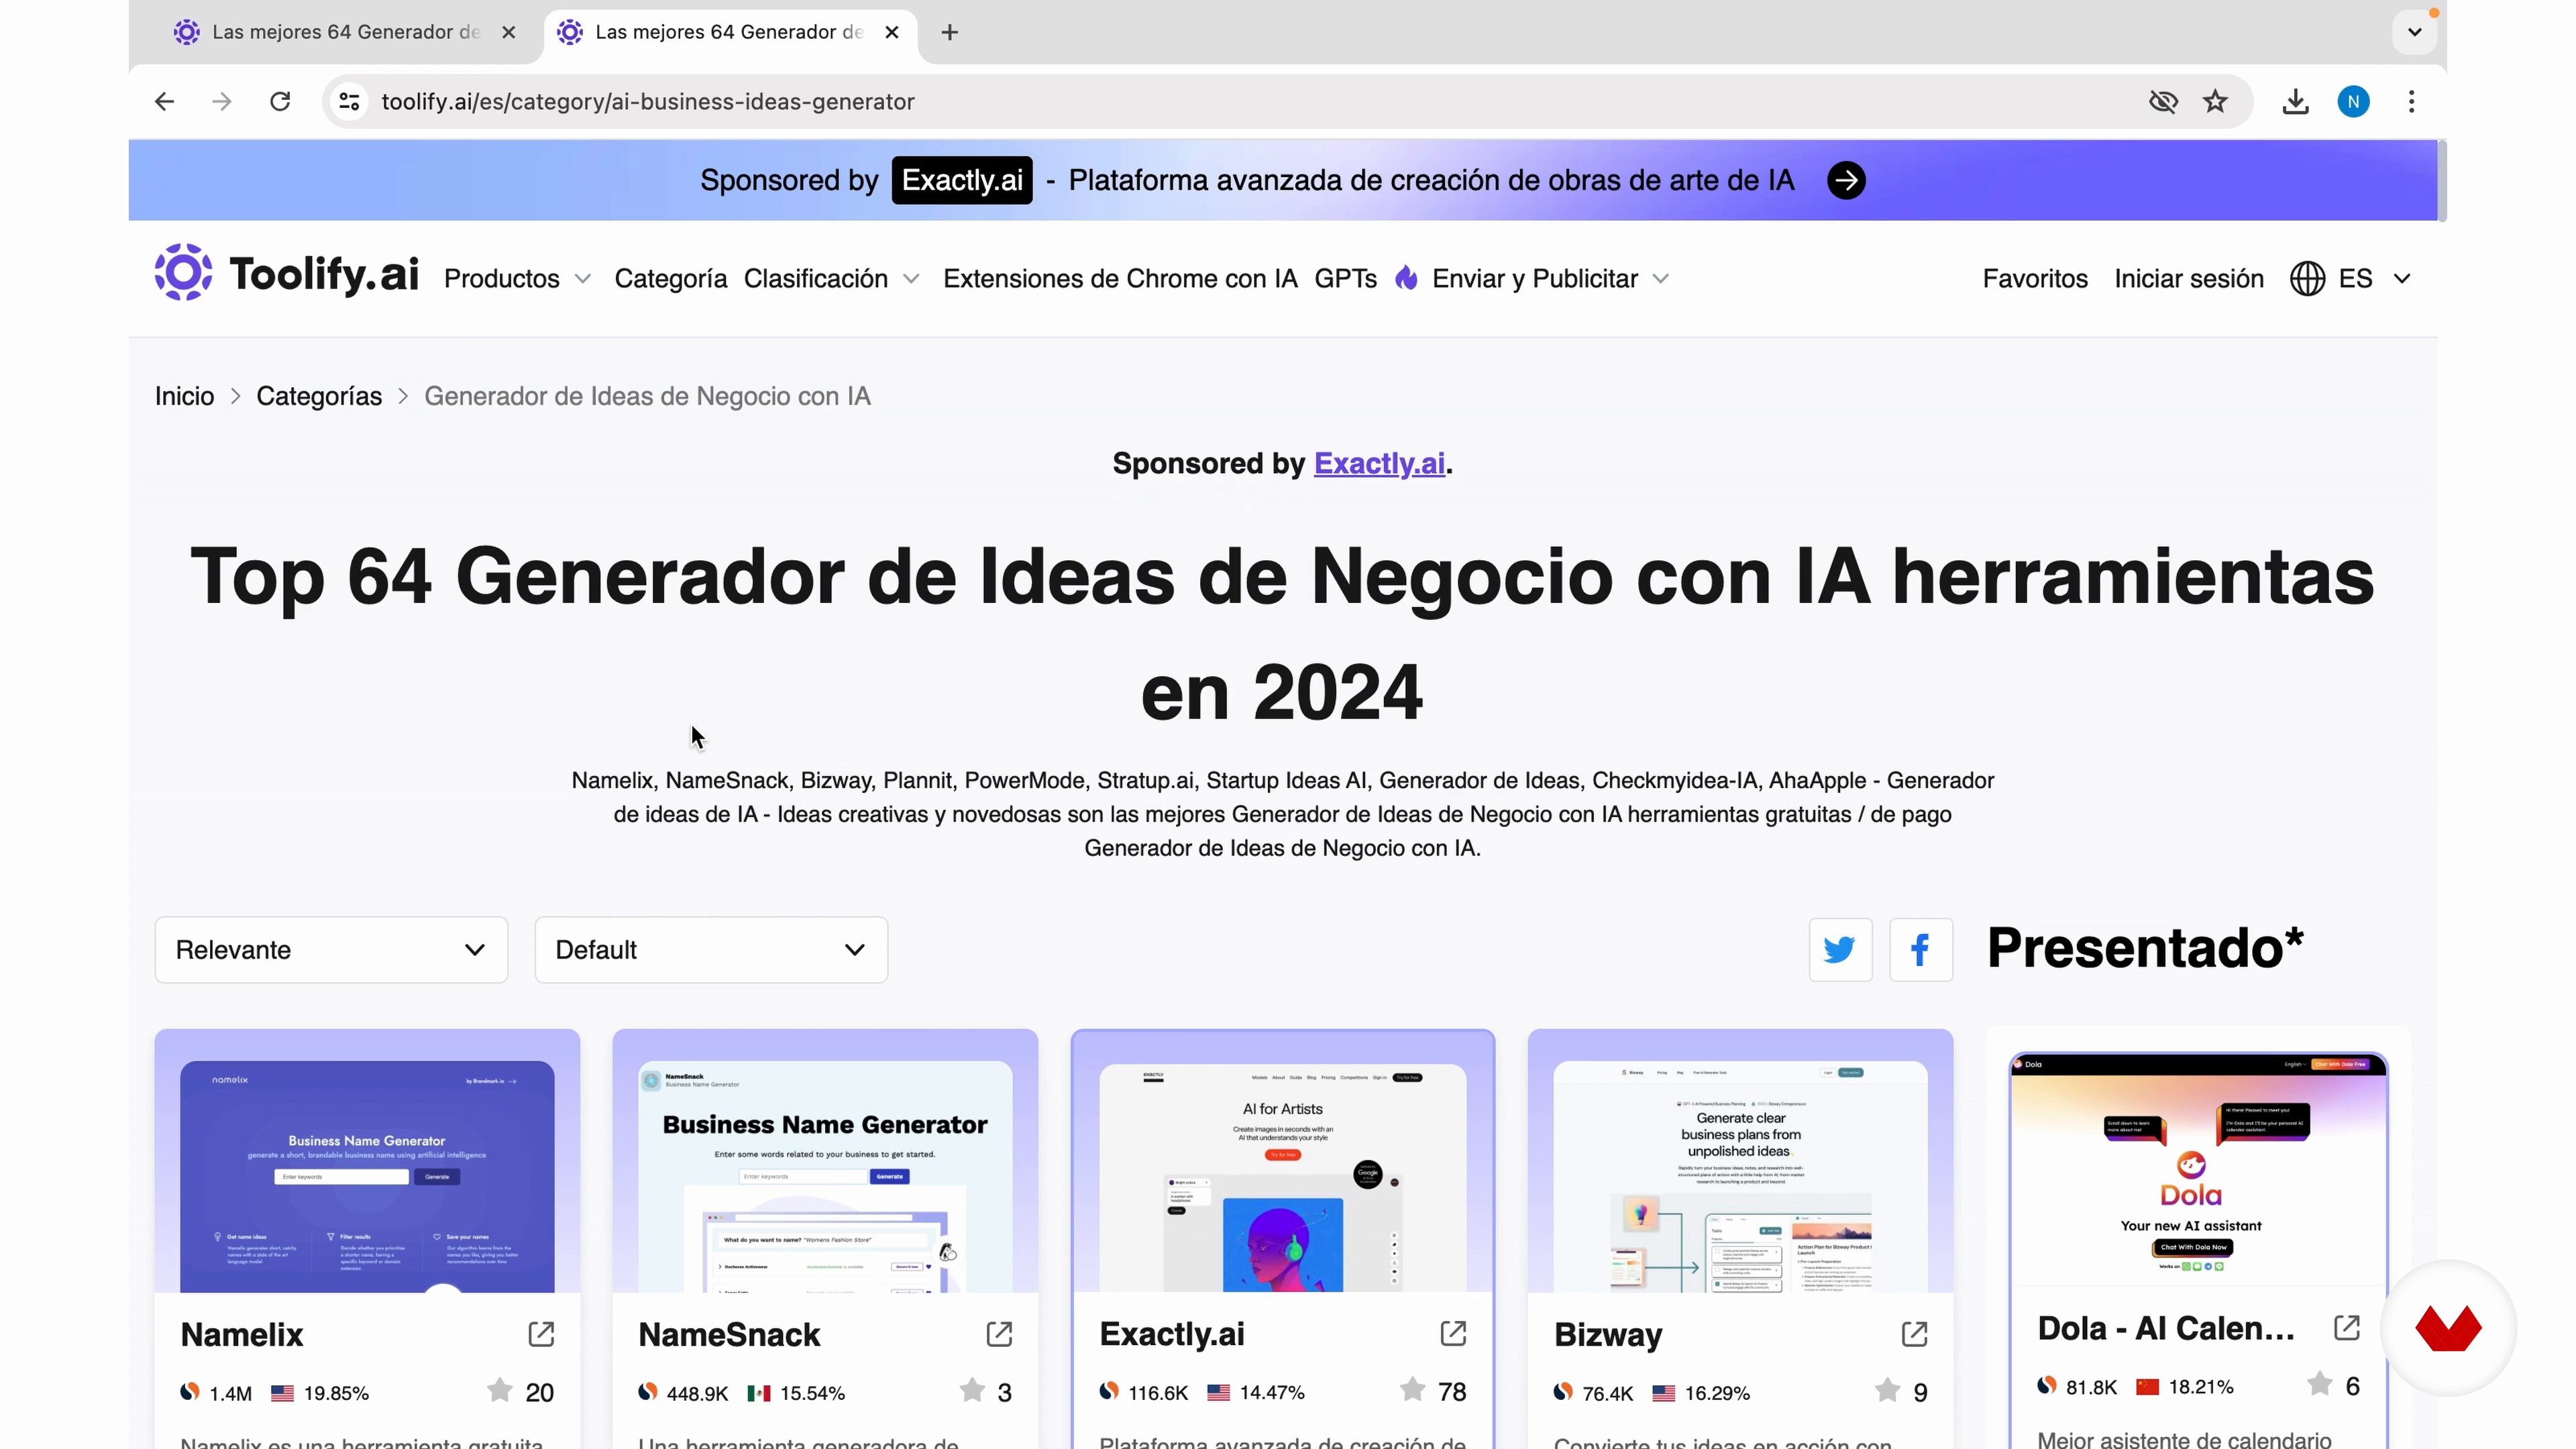Click the Dola preview thumbnail
This screenshot has height=1449, width=2576.
2198,1170
